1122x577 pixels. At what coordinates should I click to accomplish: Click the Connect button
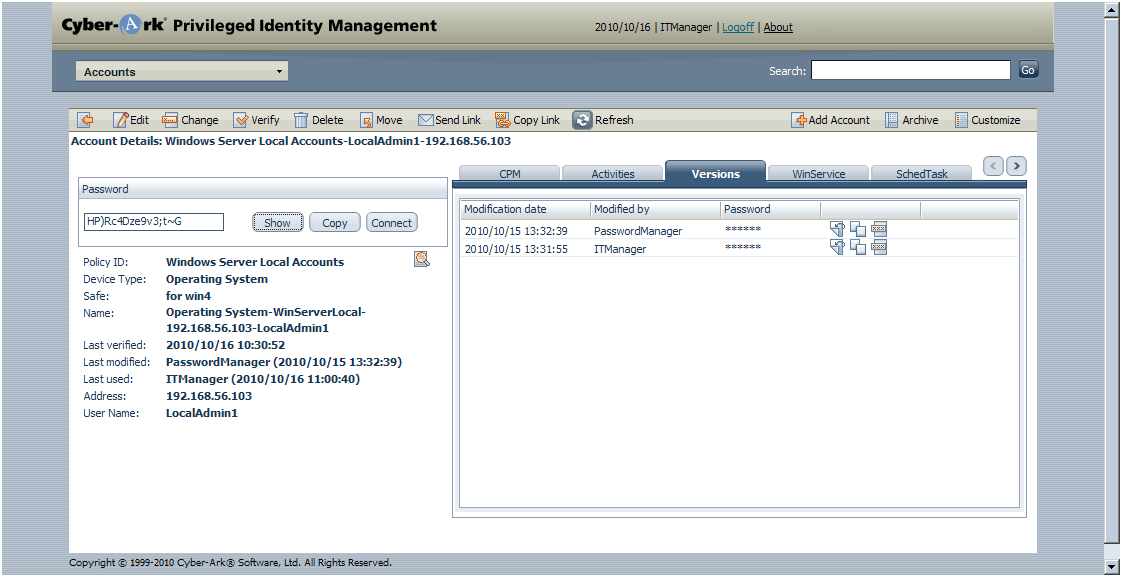[x=391, y=223]
